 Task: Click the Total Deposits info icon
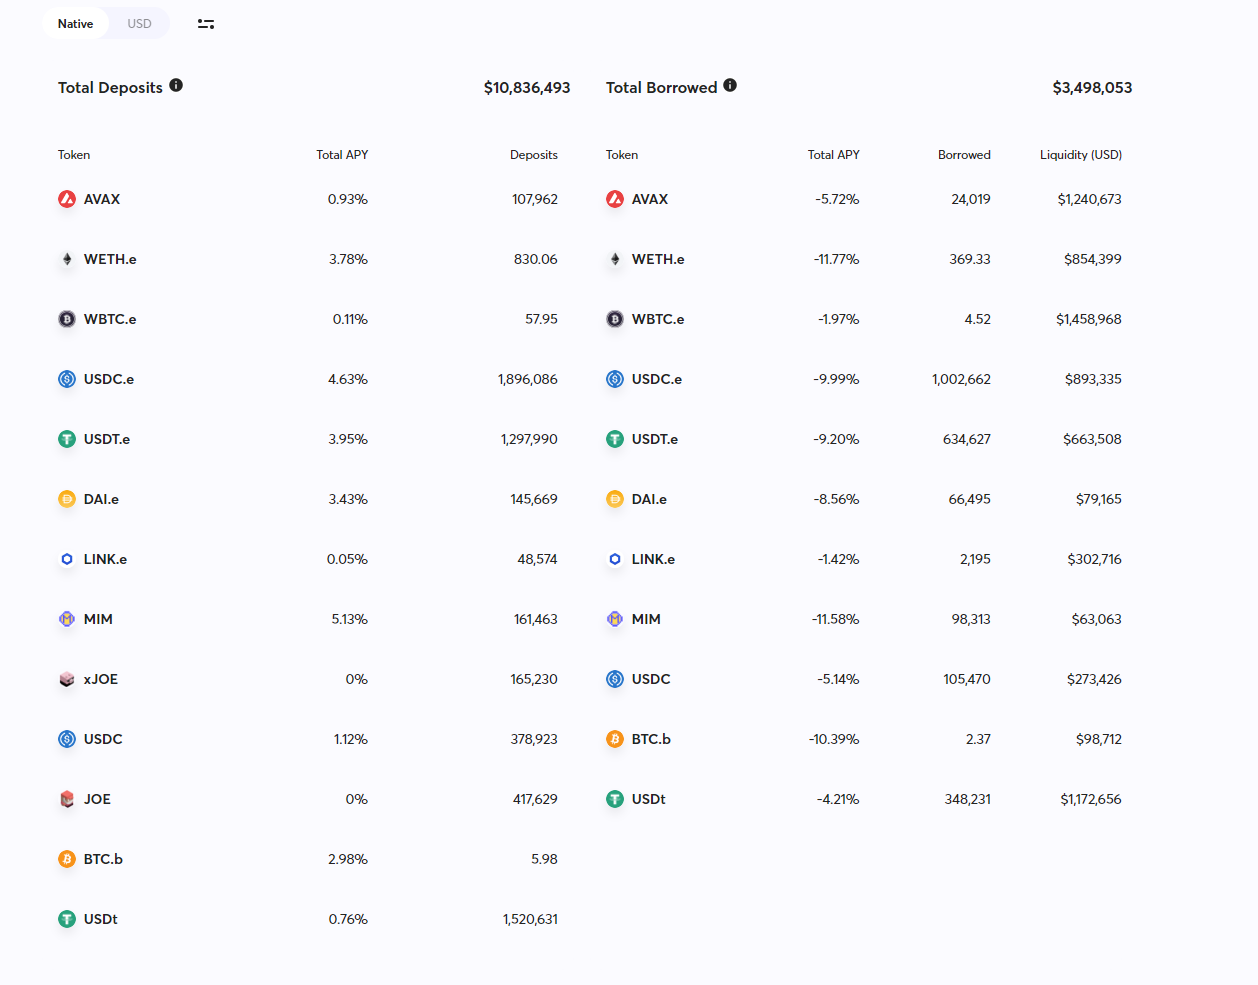click(x=176, y=86)
